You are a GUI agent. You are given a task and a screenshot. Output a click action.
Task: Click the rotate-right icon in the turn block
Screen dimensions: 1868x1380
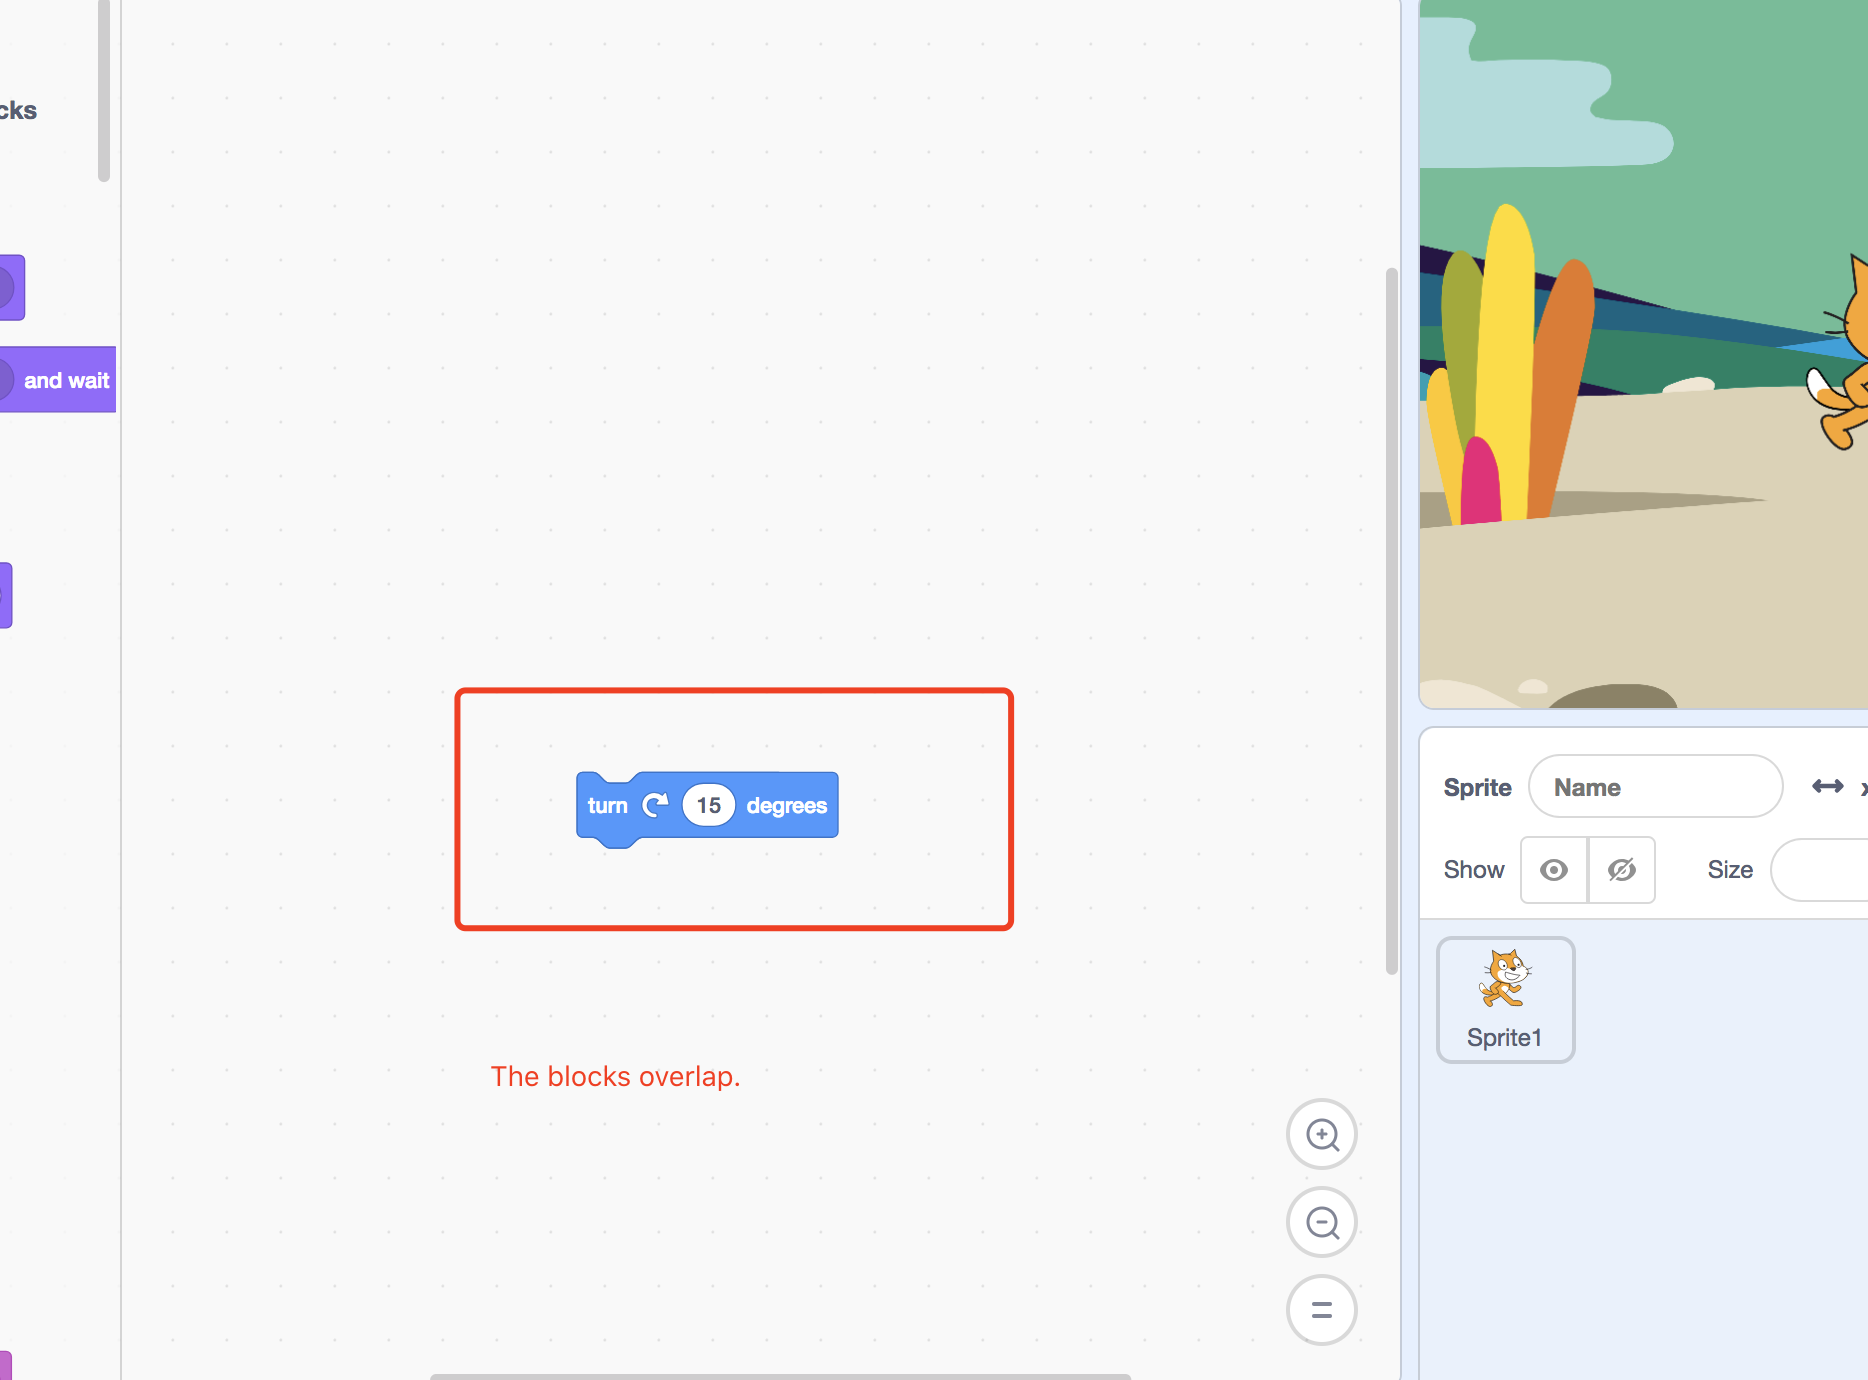click(656, 804)
